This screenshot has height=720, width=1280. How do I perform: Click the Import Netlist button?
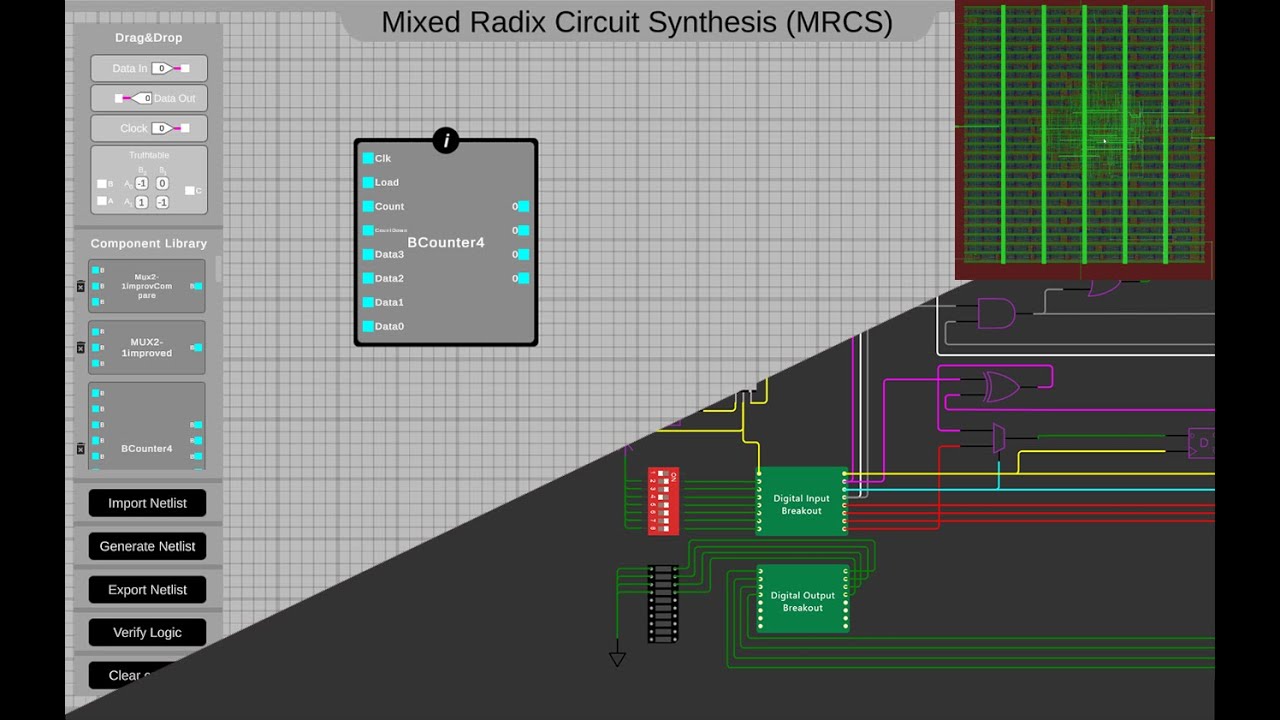coord(147,503)
